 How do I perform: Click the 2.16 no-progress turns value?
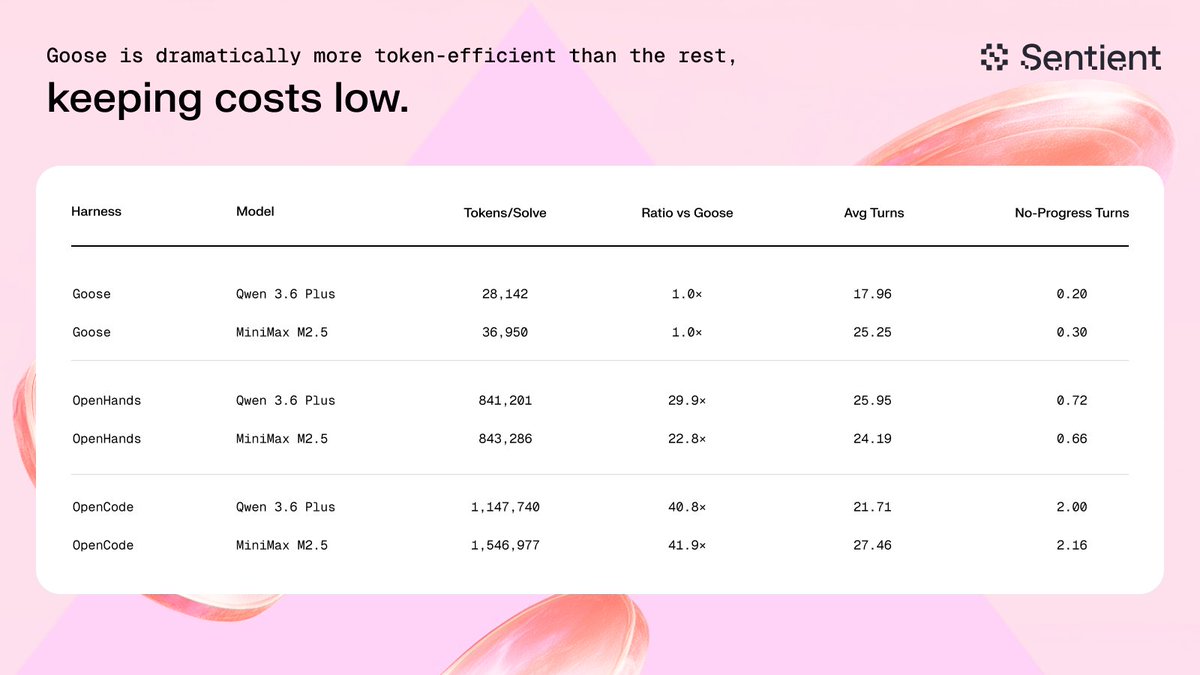1071,545
